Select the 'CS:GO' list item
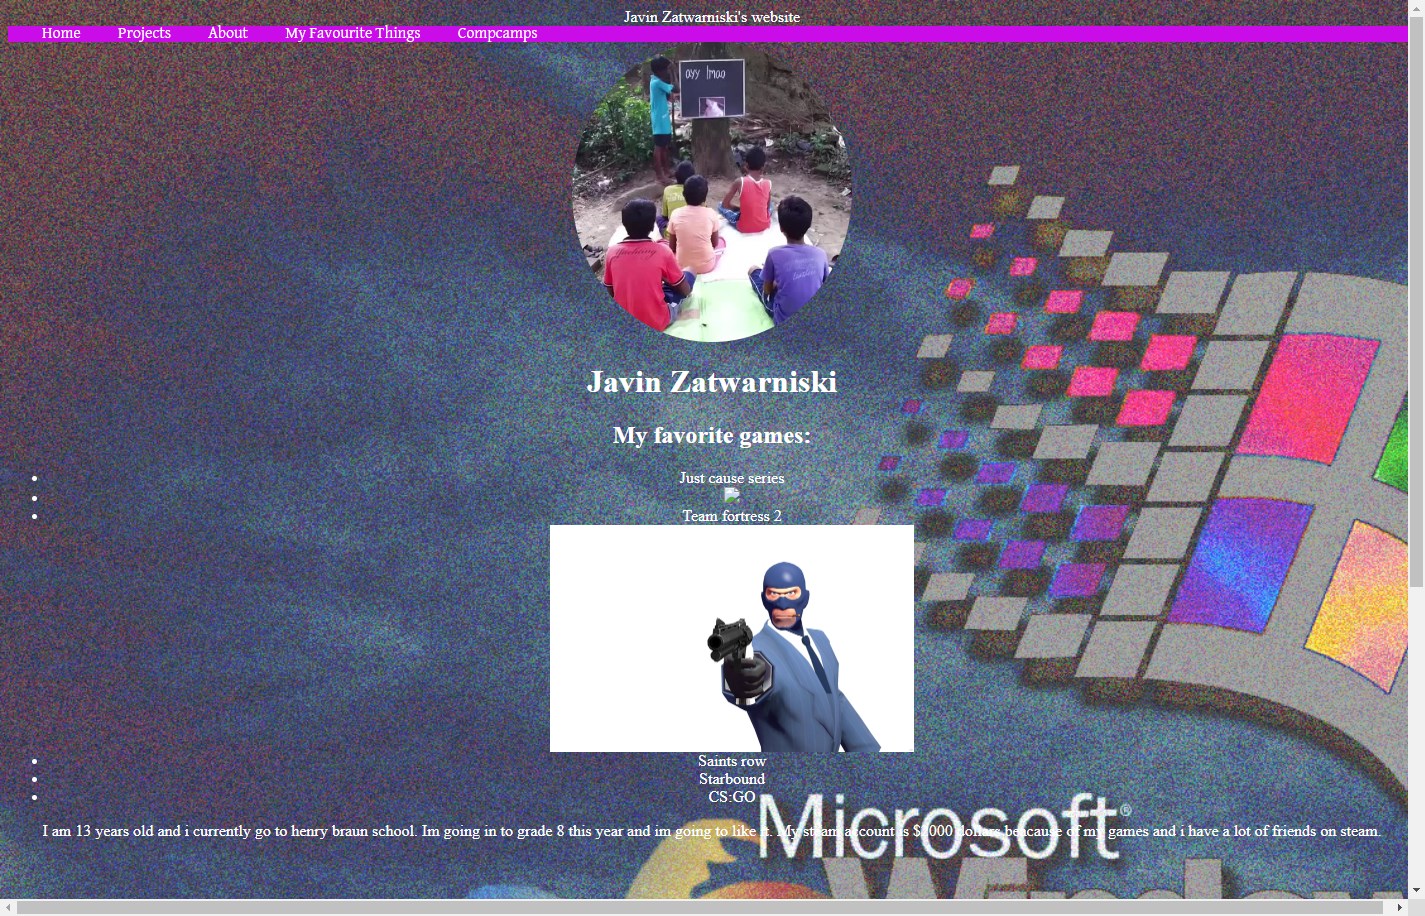 [x=732, y=797]
